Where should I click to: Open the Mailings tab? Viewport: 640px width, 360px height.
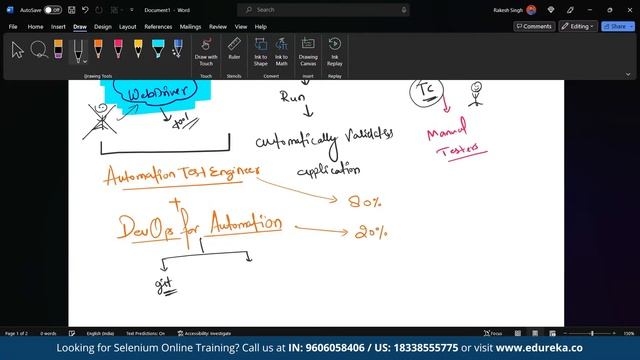pyautogui.click(x=191, y=27)
